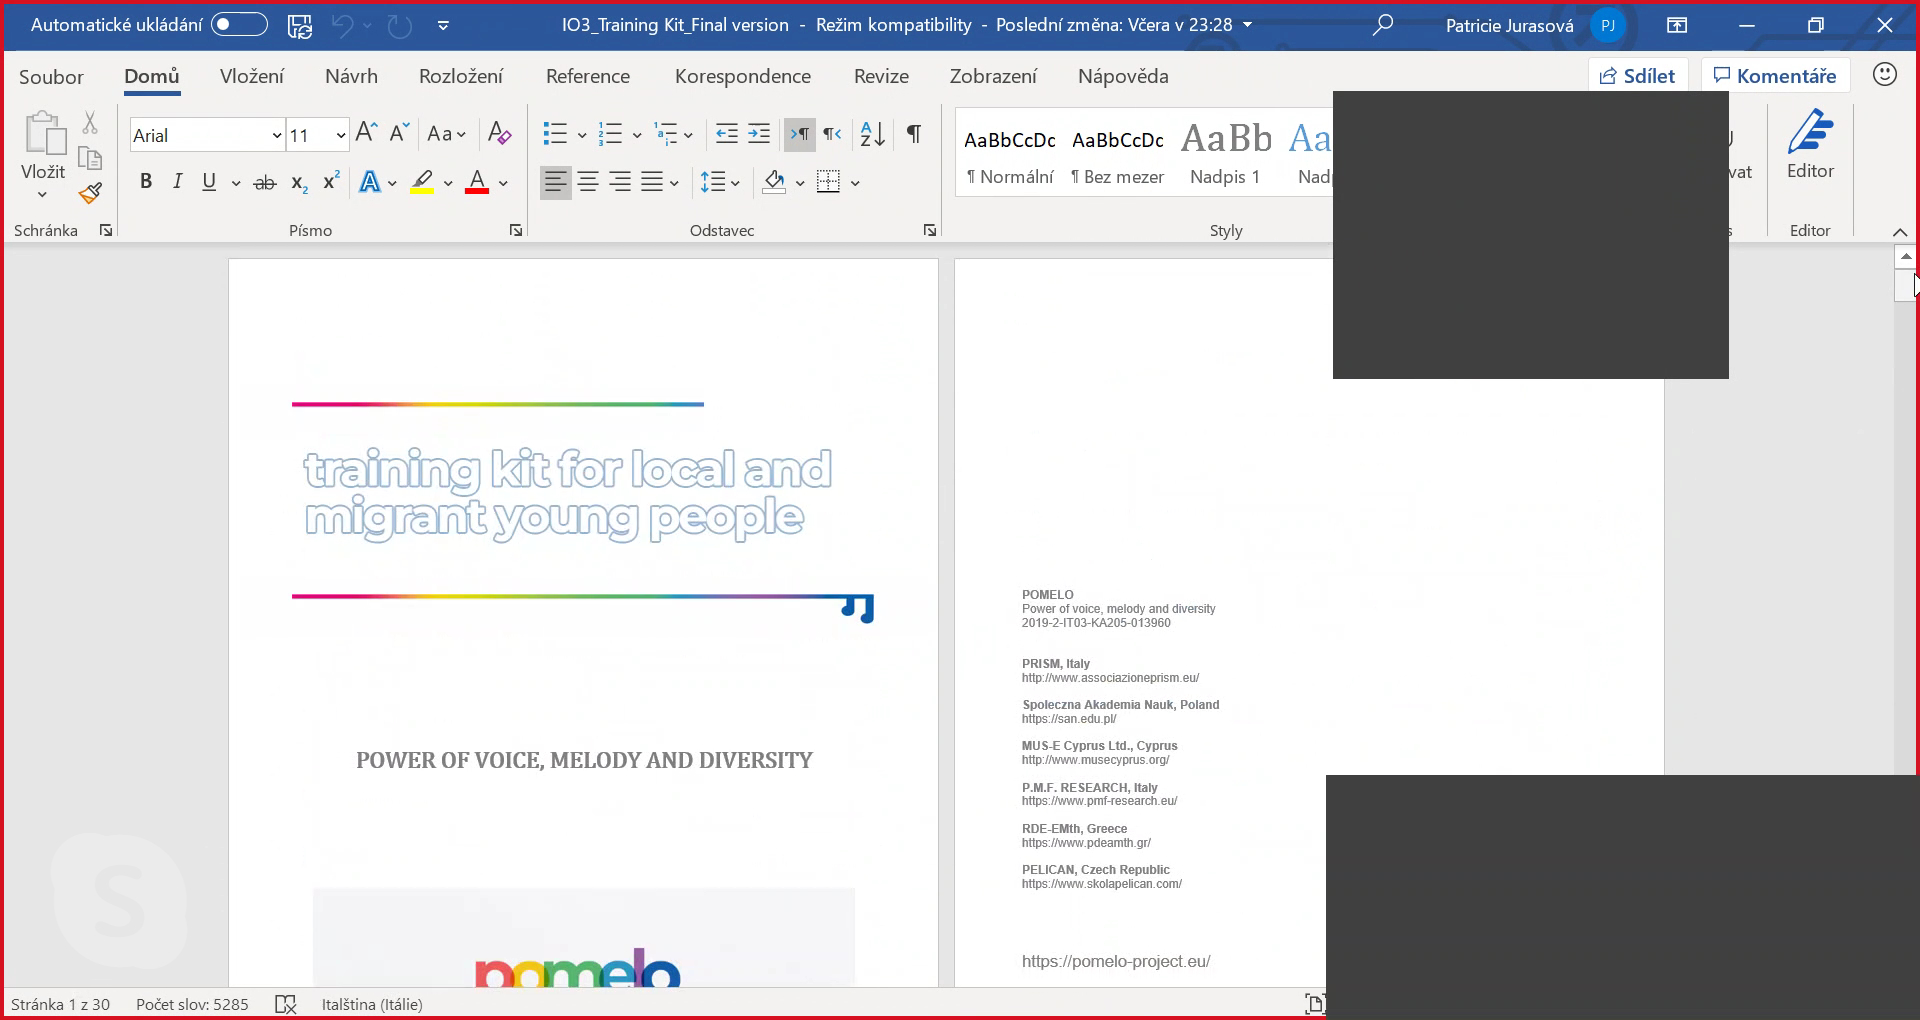Click the Komentáře button
Screen dimensions: 1920x1020
[1775, 76]
